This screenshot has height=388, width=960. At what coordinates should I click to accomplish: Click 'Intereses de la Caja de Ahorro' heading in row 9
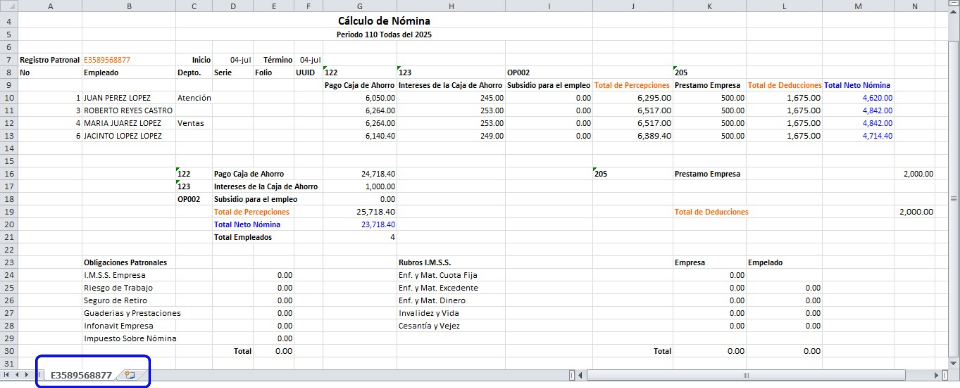pyautogui.click(x=451, y=85)
